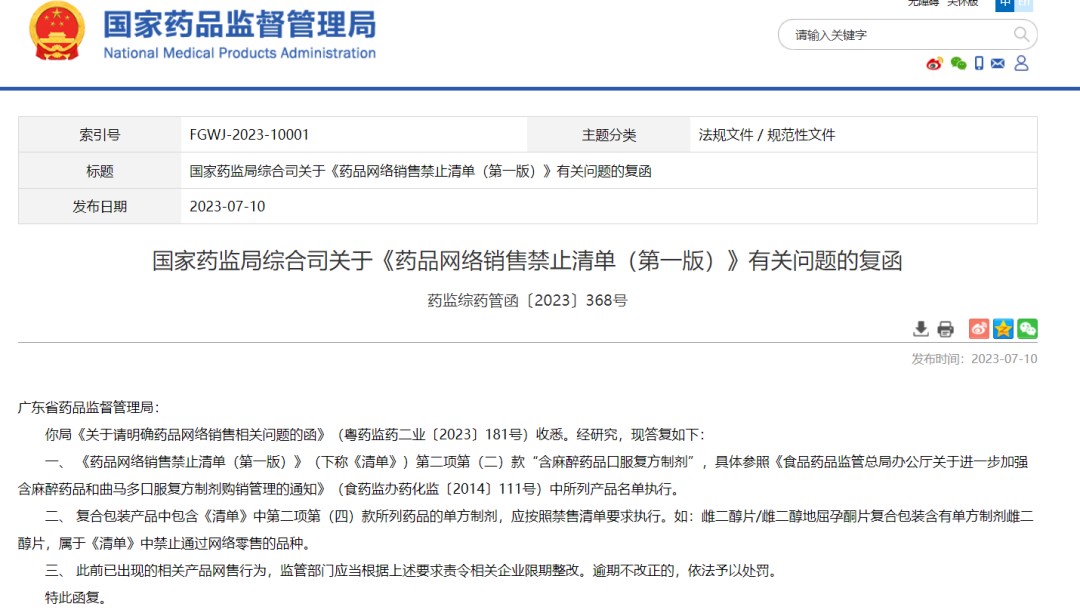Click the salutation 广东省药品监督管理局：
Image resolution: width=1080 pixels, height=613 pixels.
(88, 408)
